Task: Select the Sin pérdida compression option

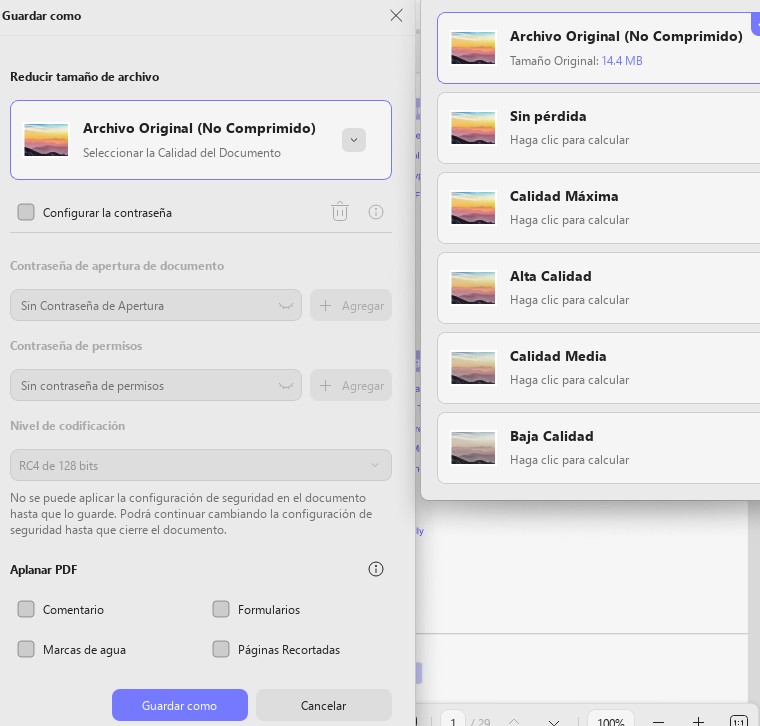Action: coord(599,128)
